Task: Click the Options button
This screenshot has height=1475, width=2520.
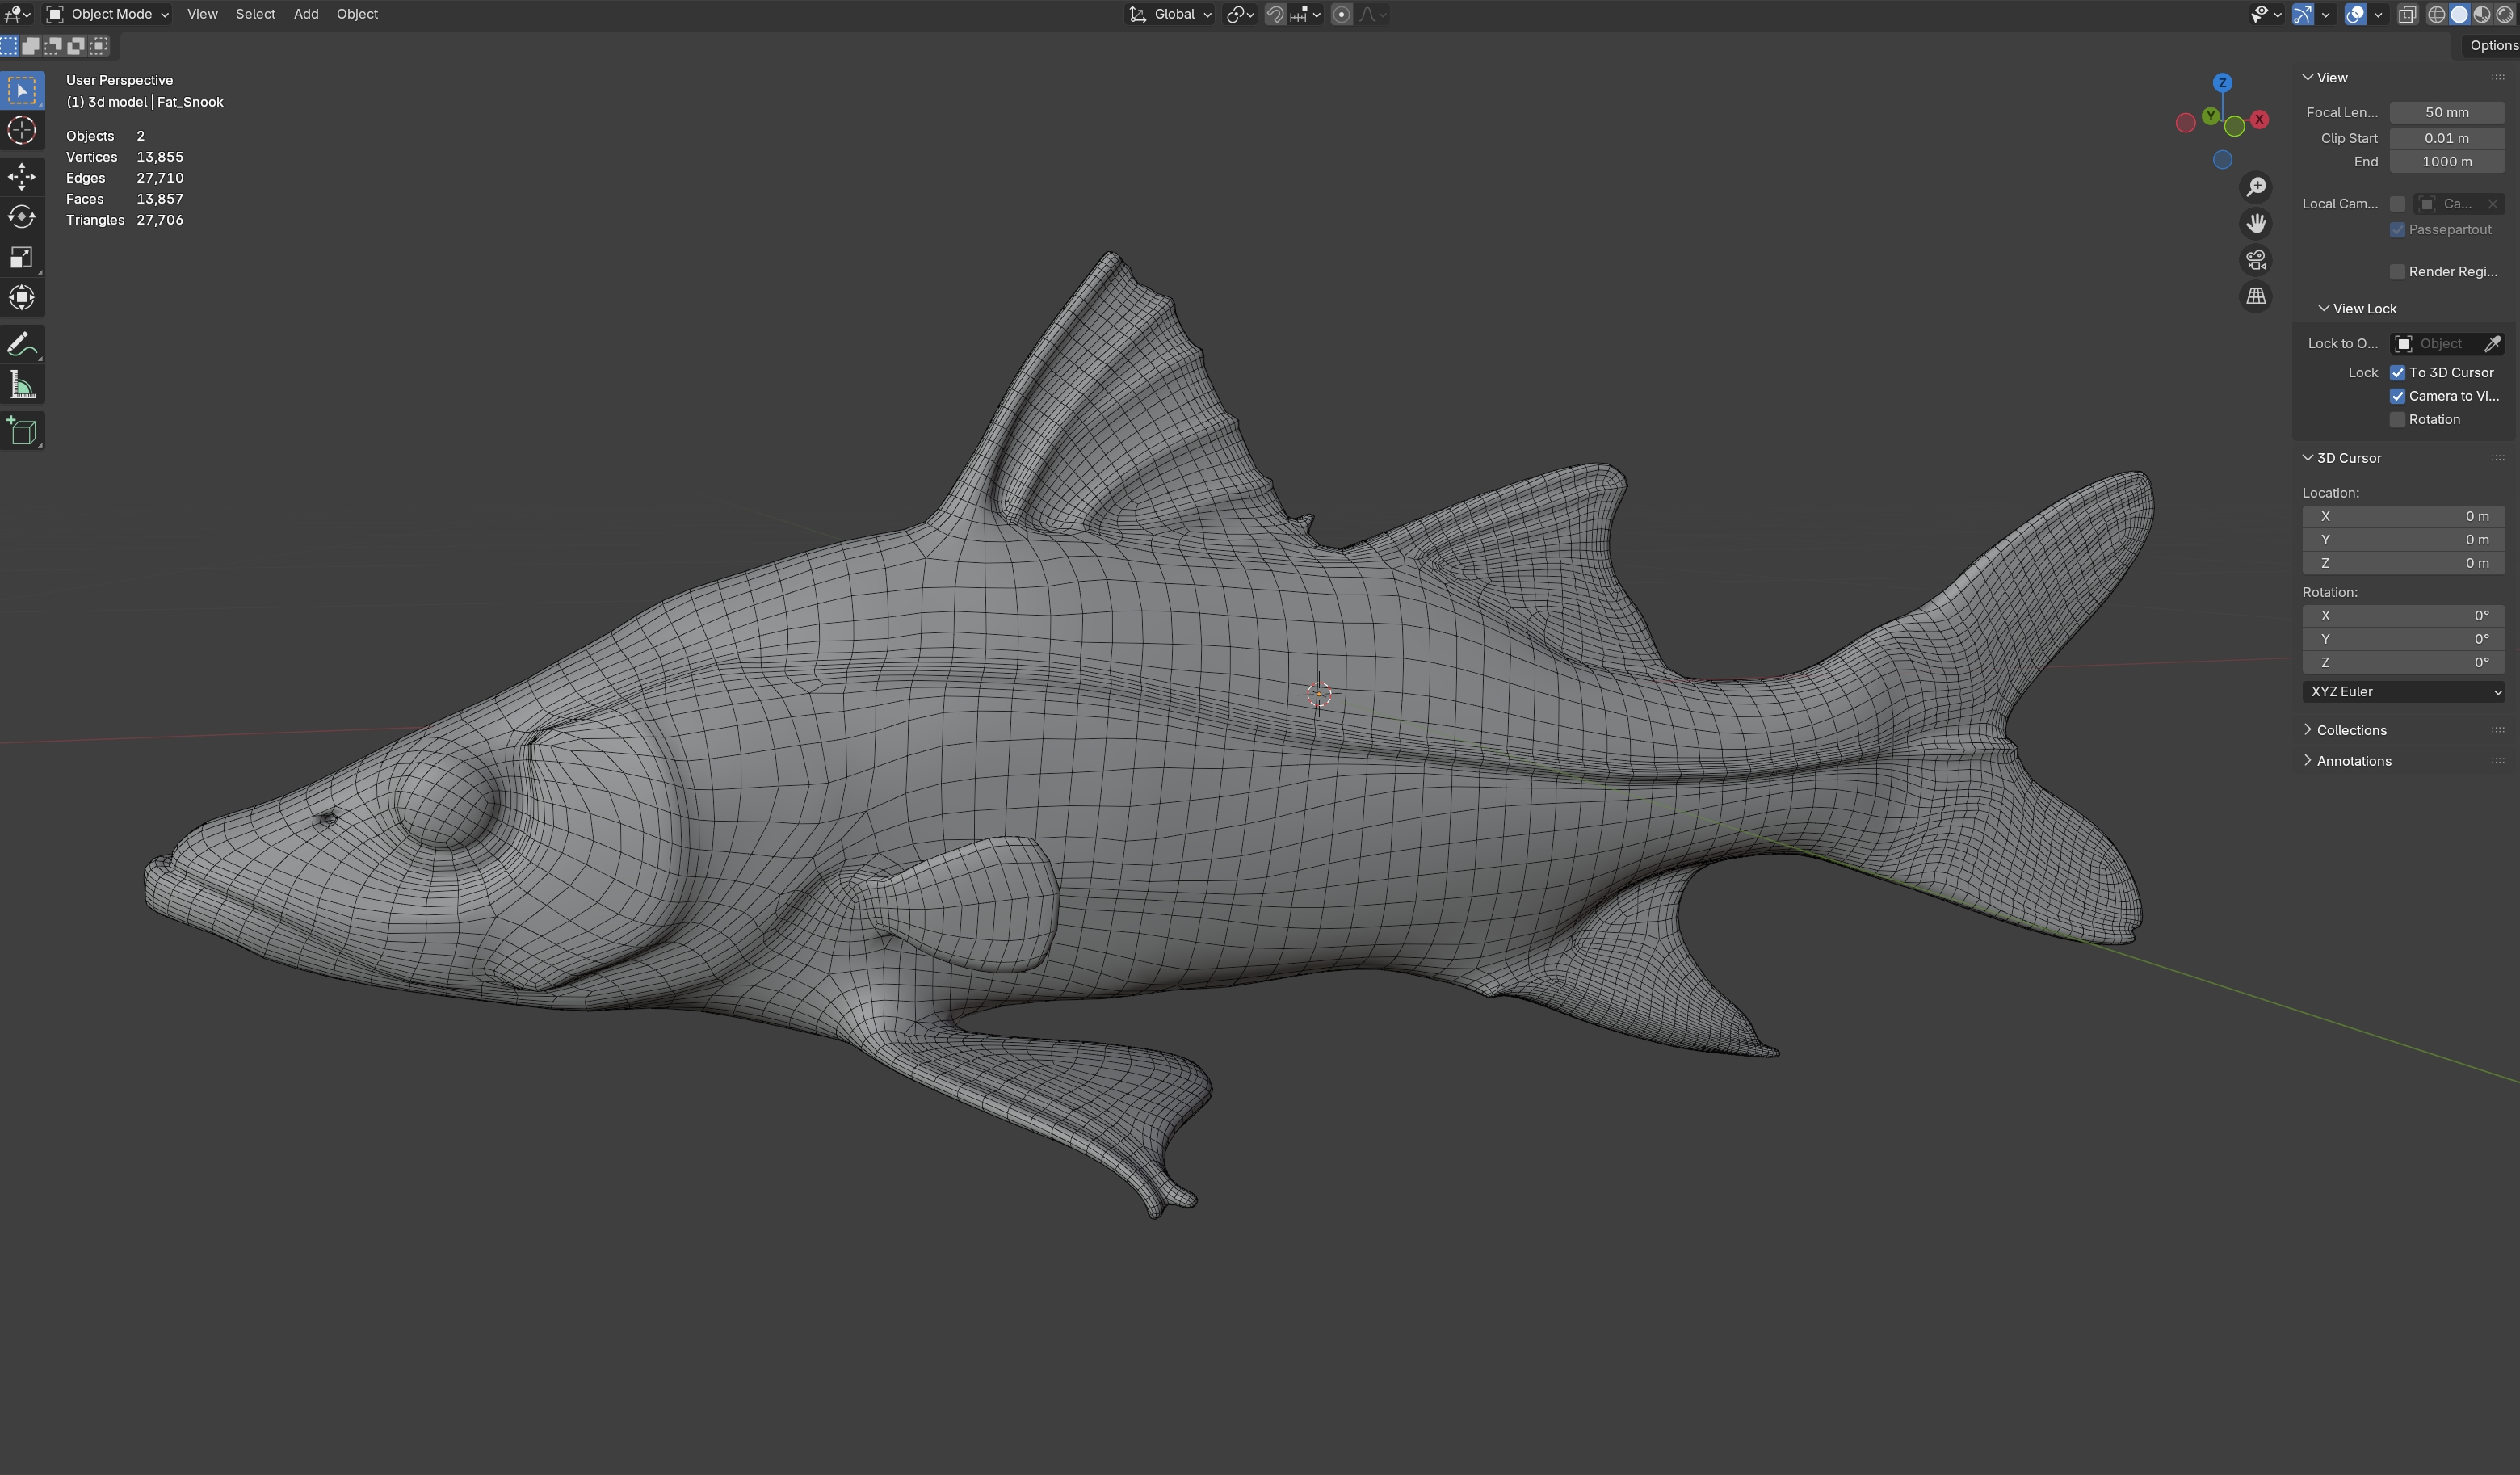Action: 2492,45
